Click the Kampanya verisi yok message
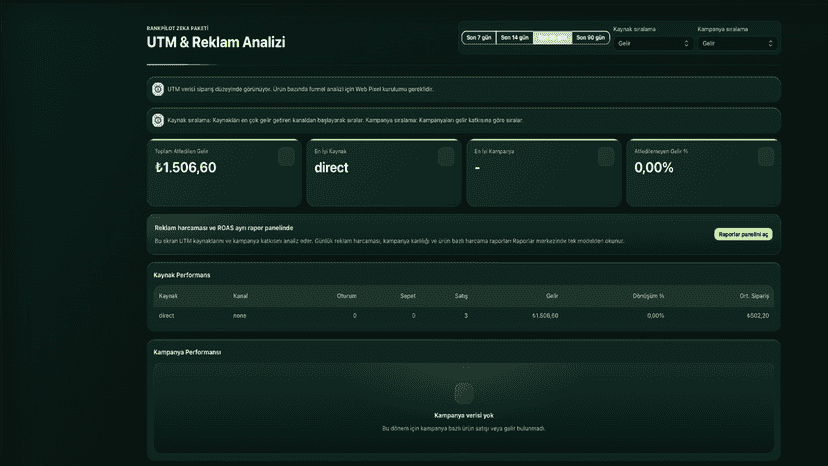 click(464, 415)
